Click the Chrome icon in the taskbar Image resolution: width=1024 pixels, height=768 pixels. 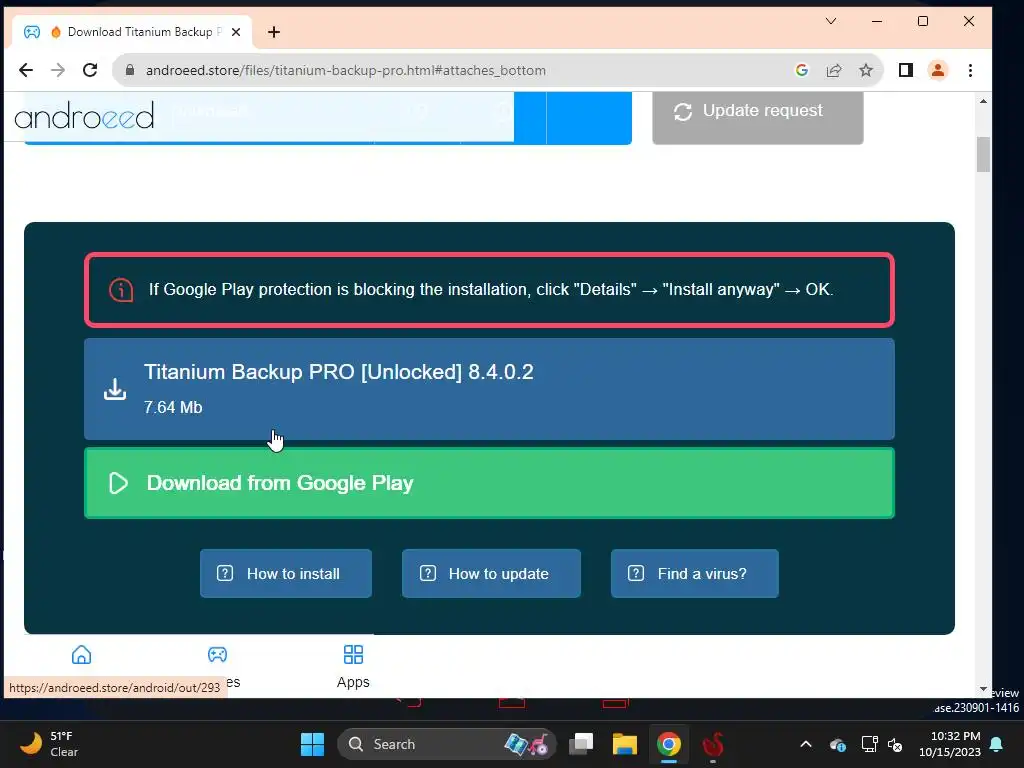(669, 744)
